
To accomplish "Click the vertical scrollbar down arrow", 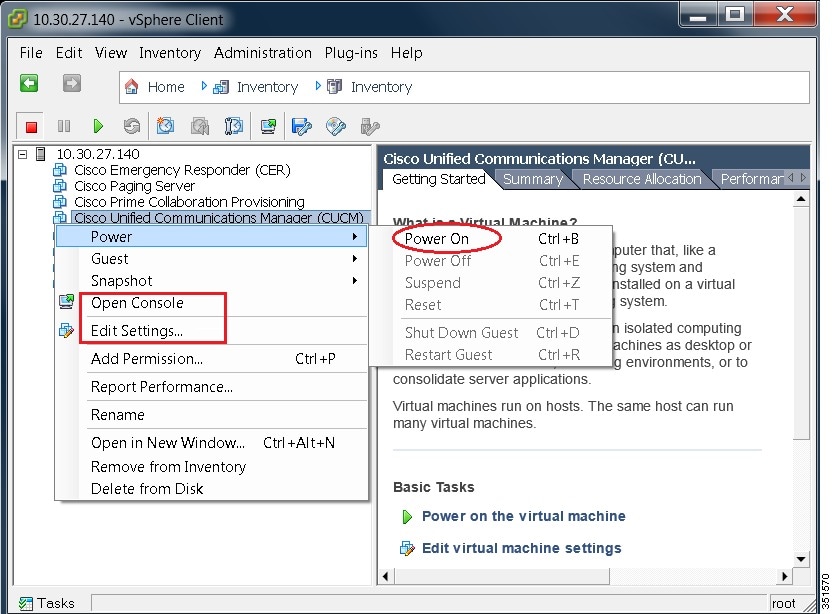I will (801, 559).
